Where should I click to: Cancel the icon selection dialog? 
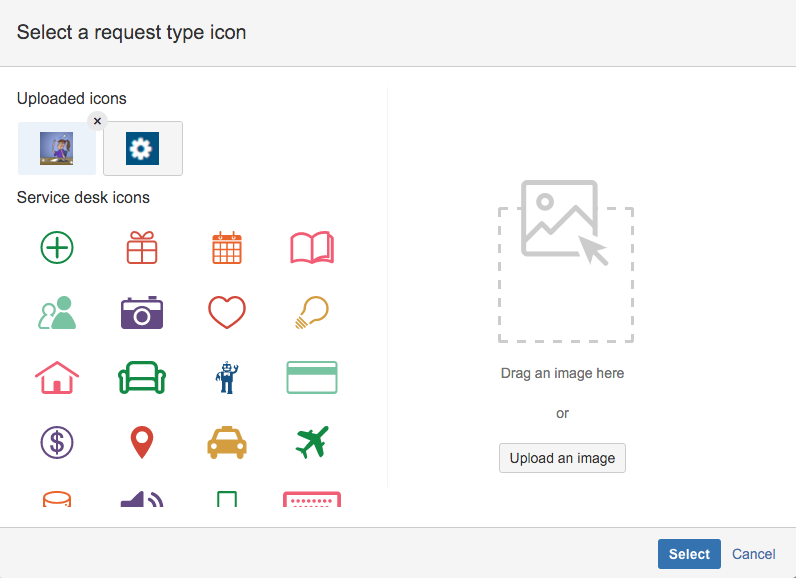[753, 554]
